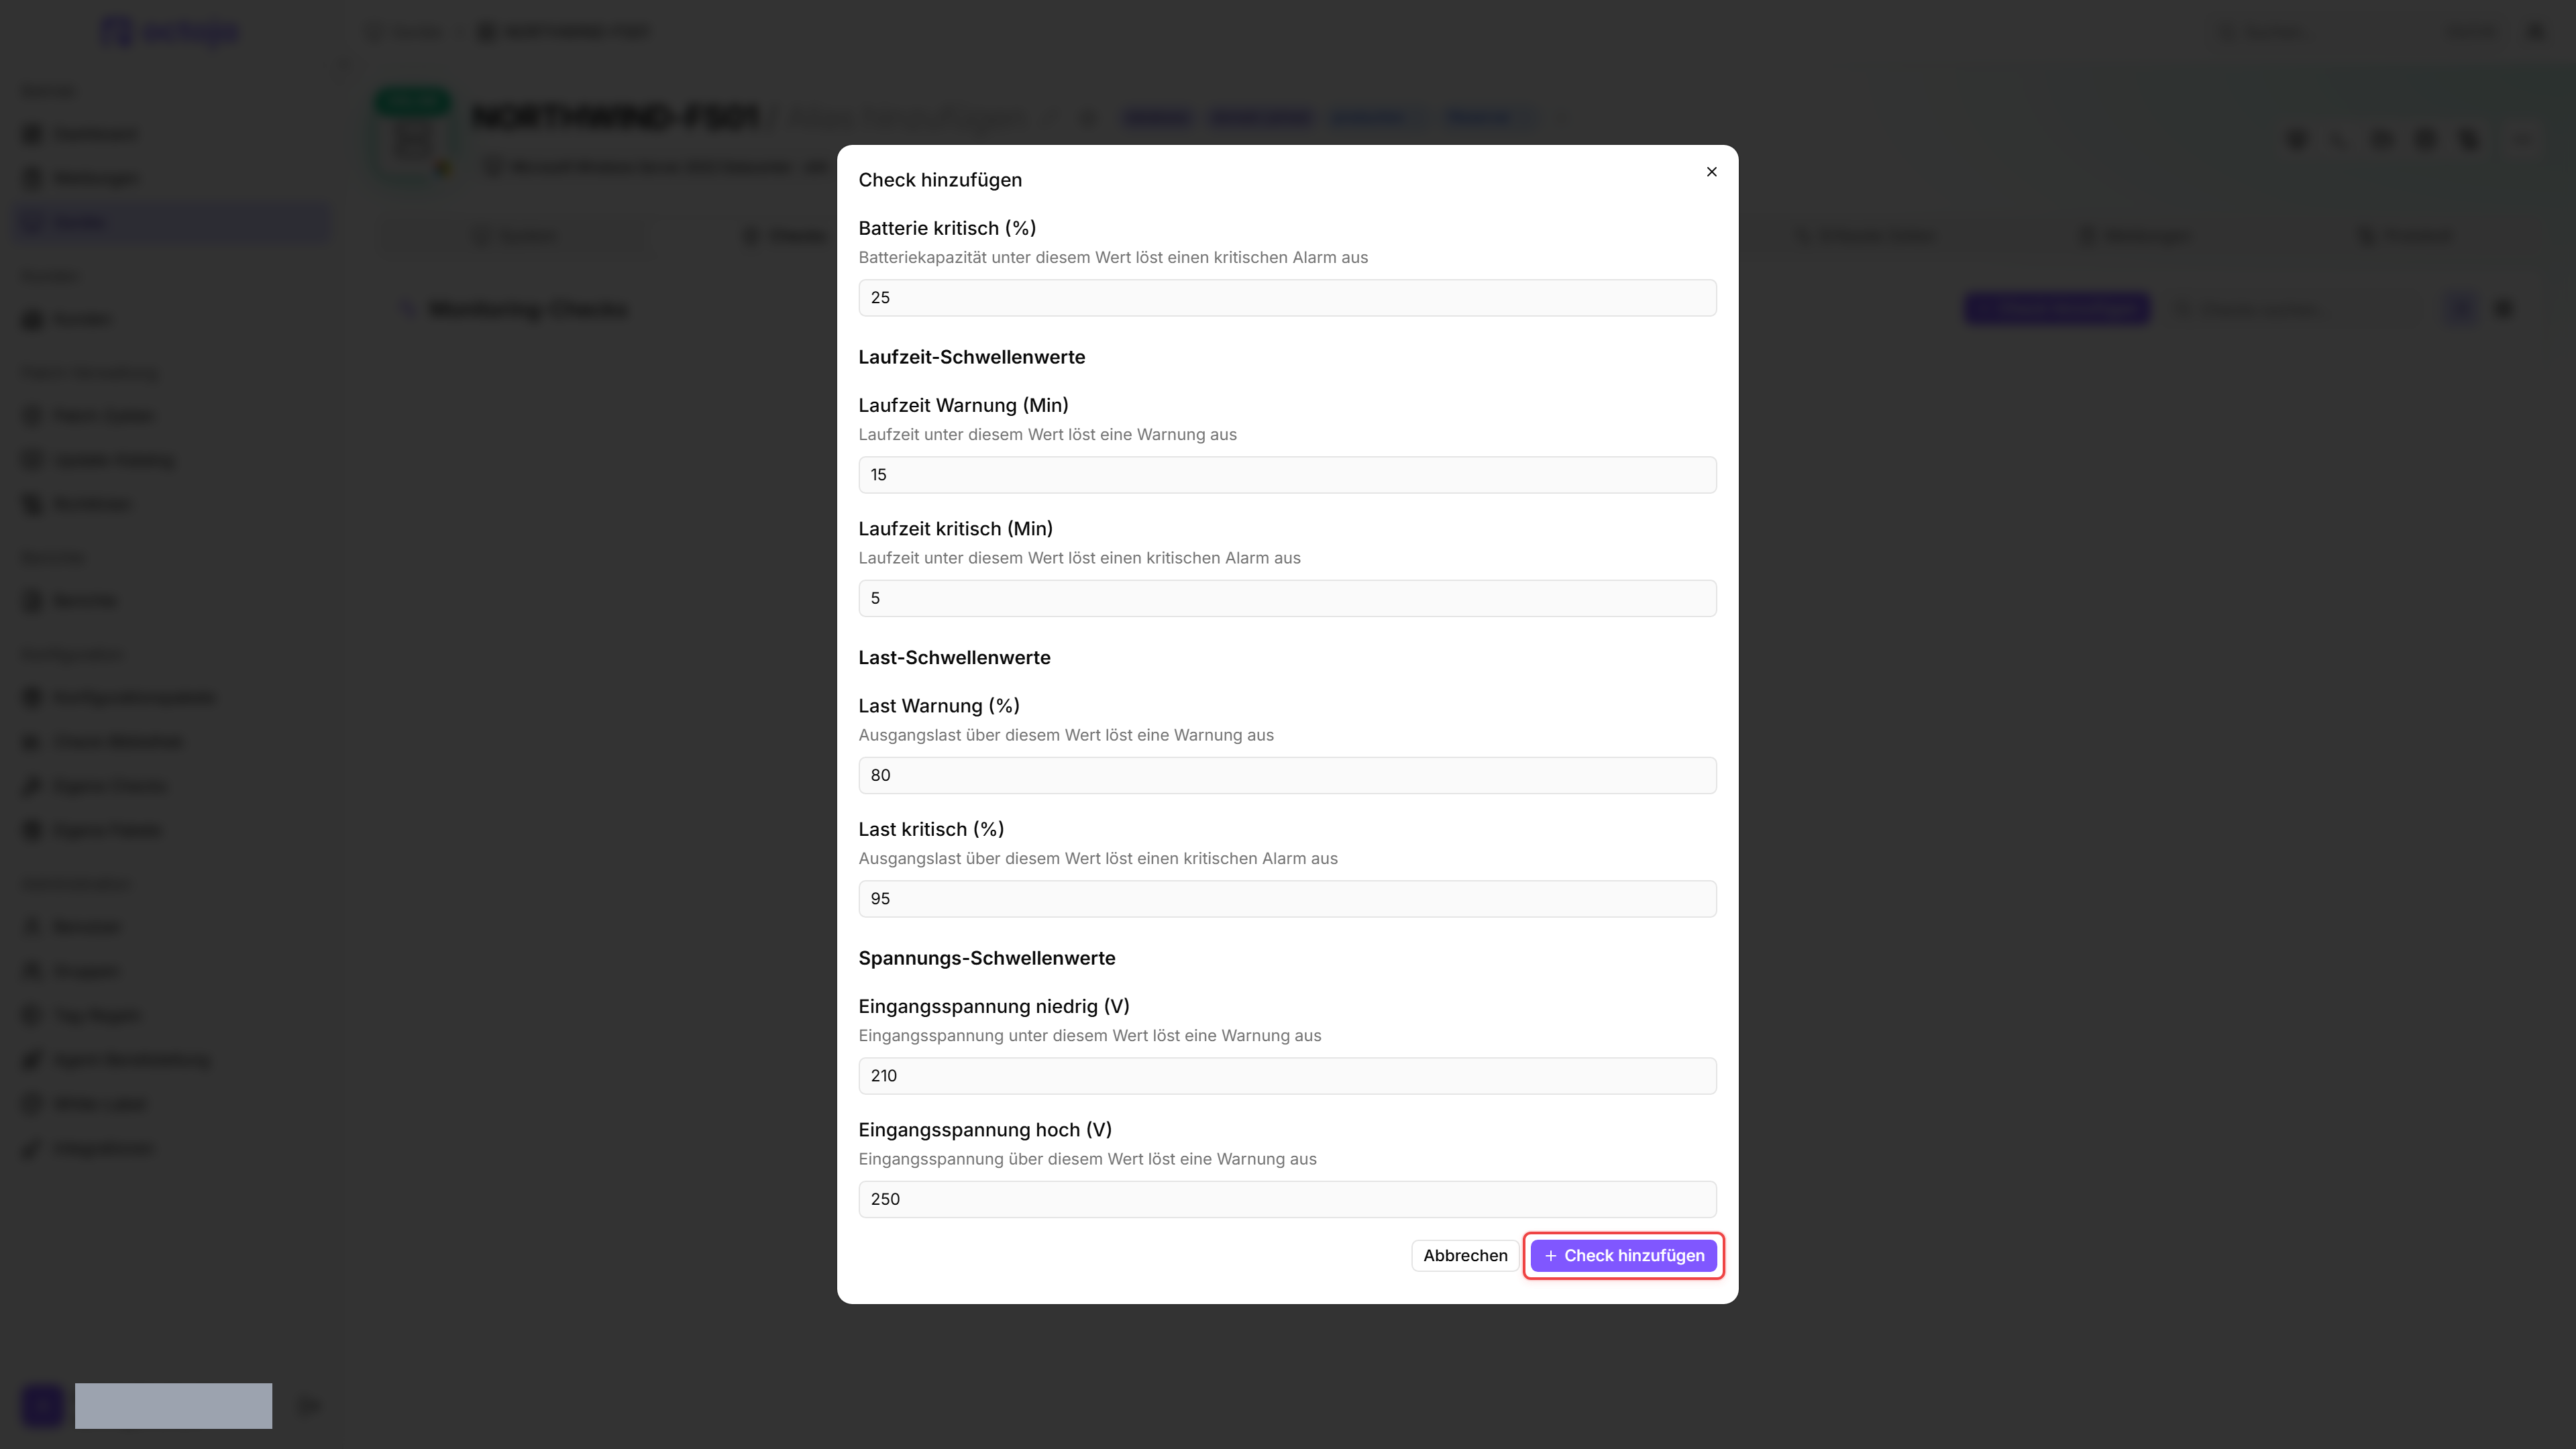The width and height of the screenshot is (2576, 1449).
Task: Close the Check hinzufügen dialog
Action: coord(1711,172)
